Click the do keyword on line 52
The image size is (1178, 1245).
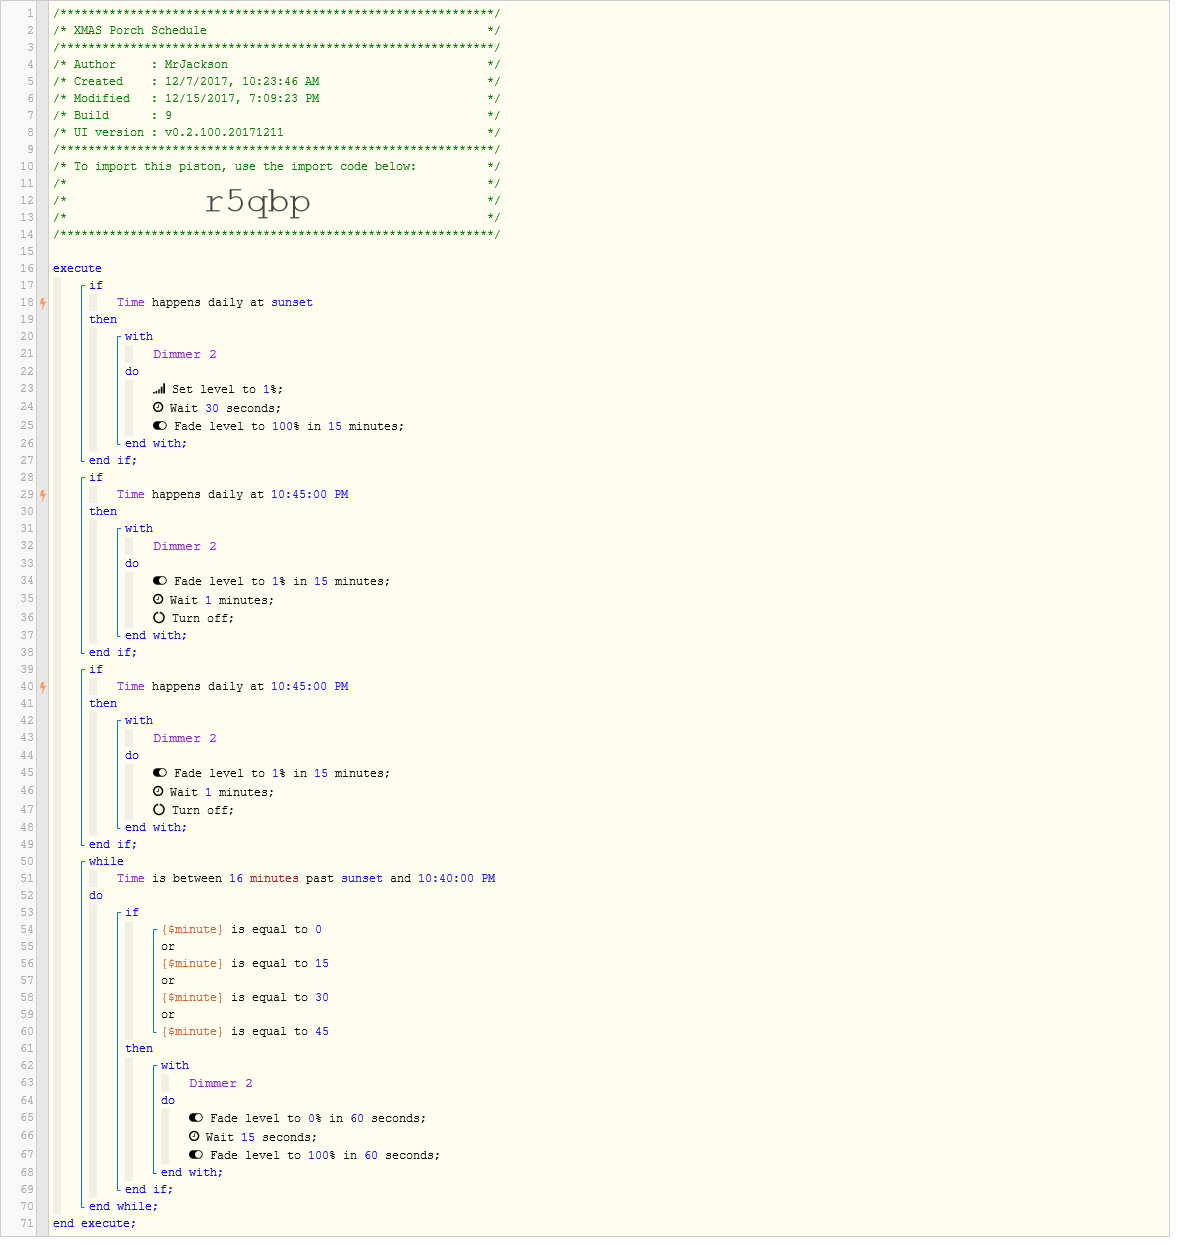click(96, 895)
